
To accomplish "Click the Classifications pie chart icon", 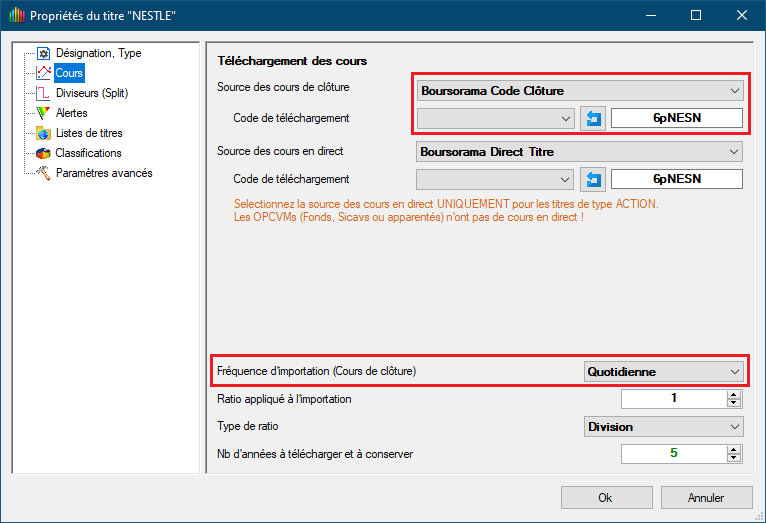I will [43, 153].
